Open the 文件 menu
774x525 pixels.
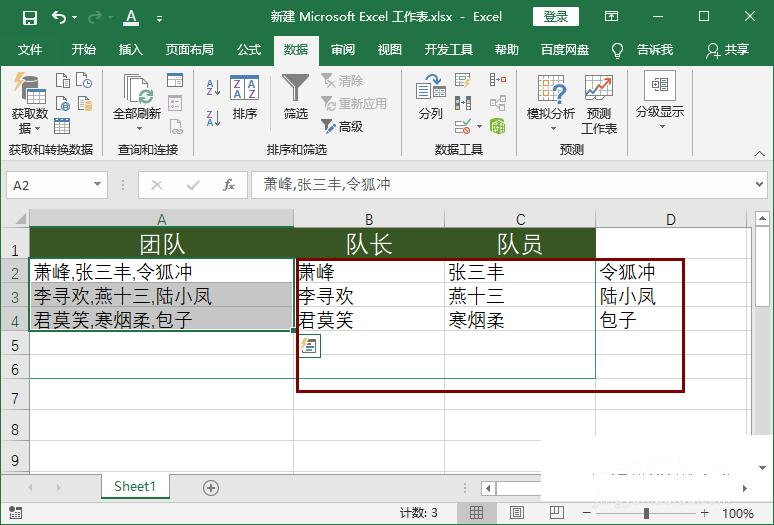point(30,49)
